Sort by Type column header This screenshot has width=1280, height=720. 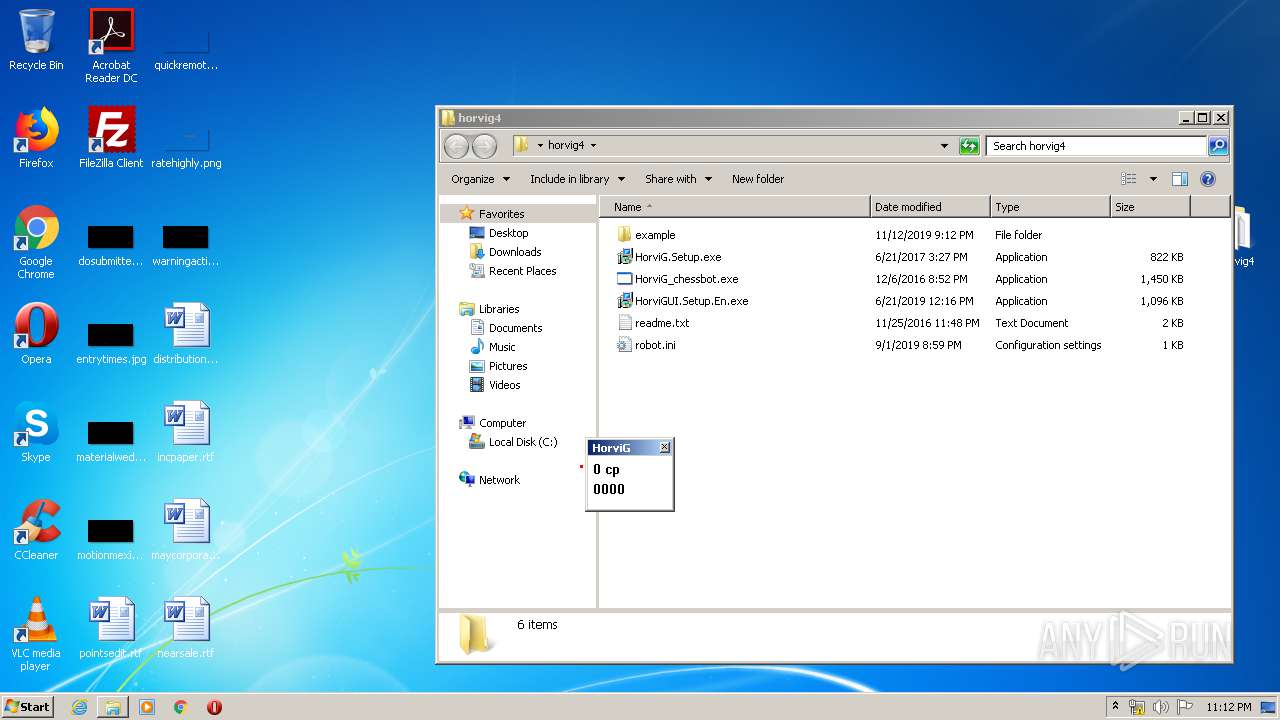[1050, 207]
